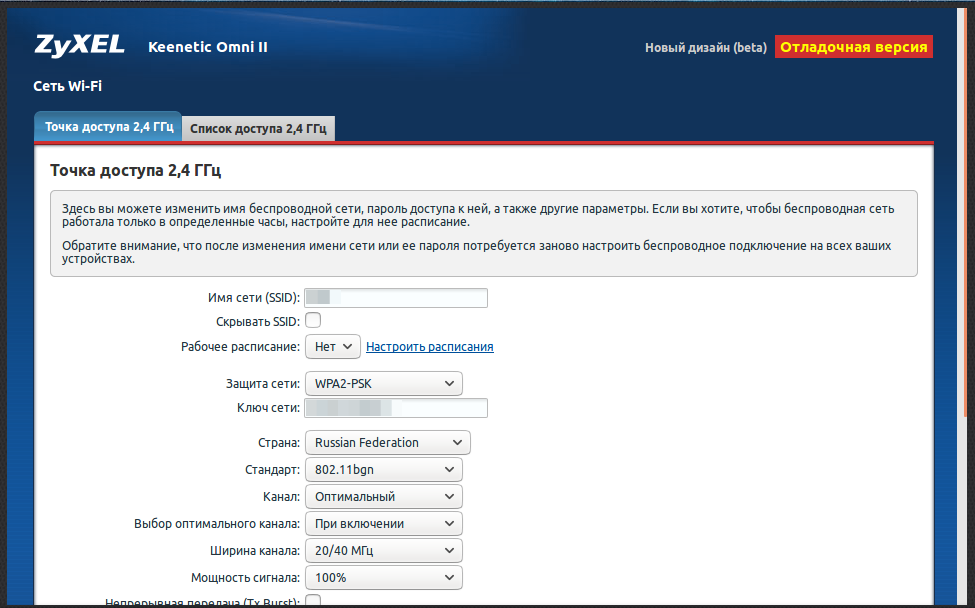Click the Имя сети (SSID) input field
The width and height of the screenshot is (975, 608).
[396, 298]
